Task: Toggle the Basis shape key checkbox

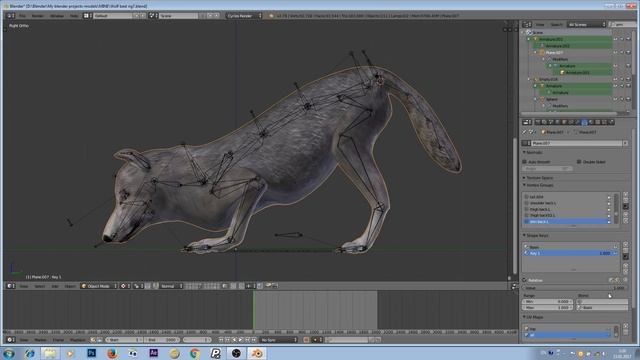Action: point(615,247)
